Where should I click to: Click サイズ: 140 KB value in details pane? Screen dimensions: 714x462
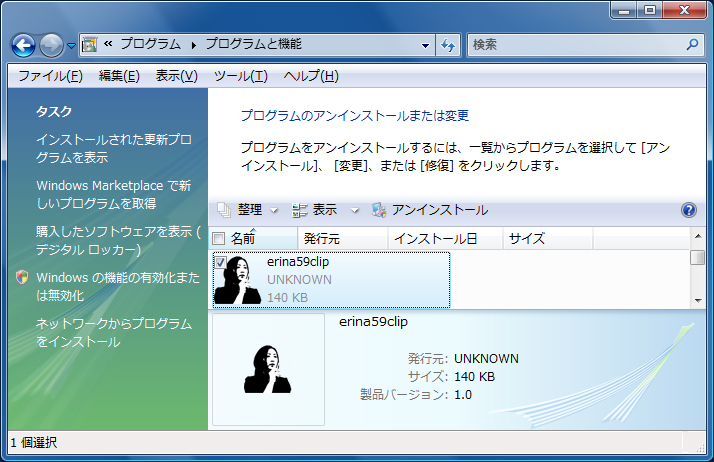474,377
